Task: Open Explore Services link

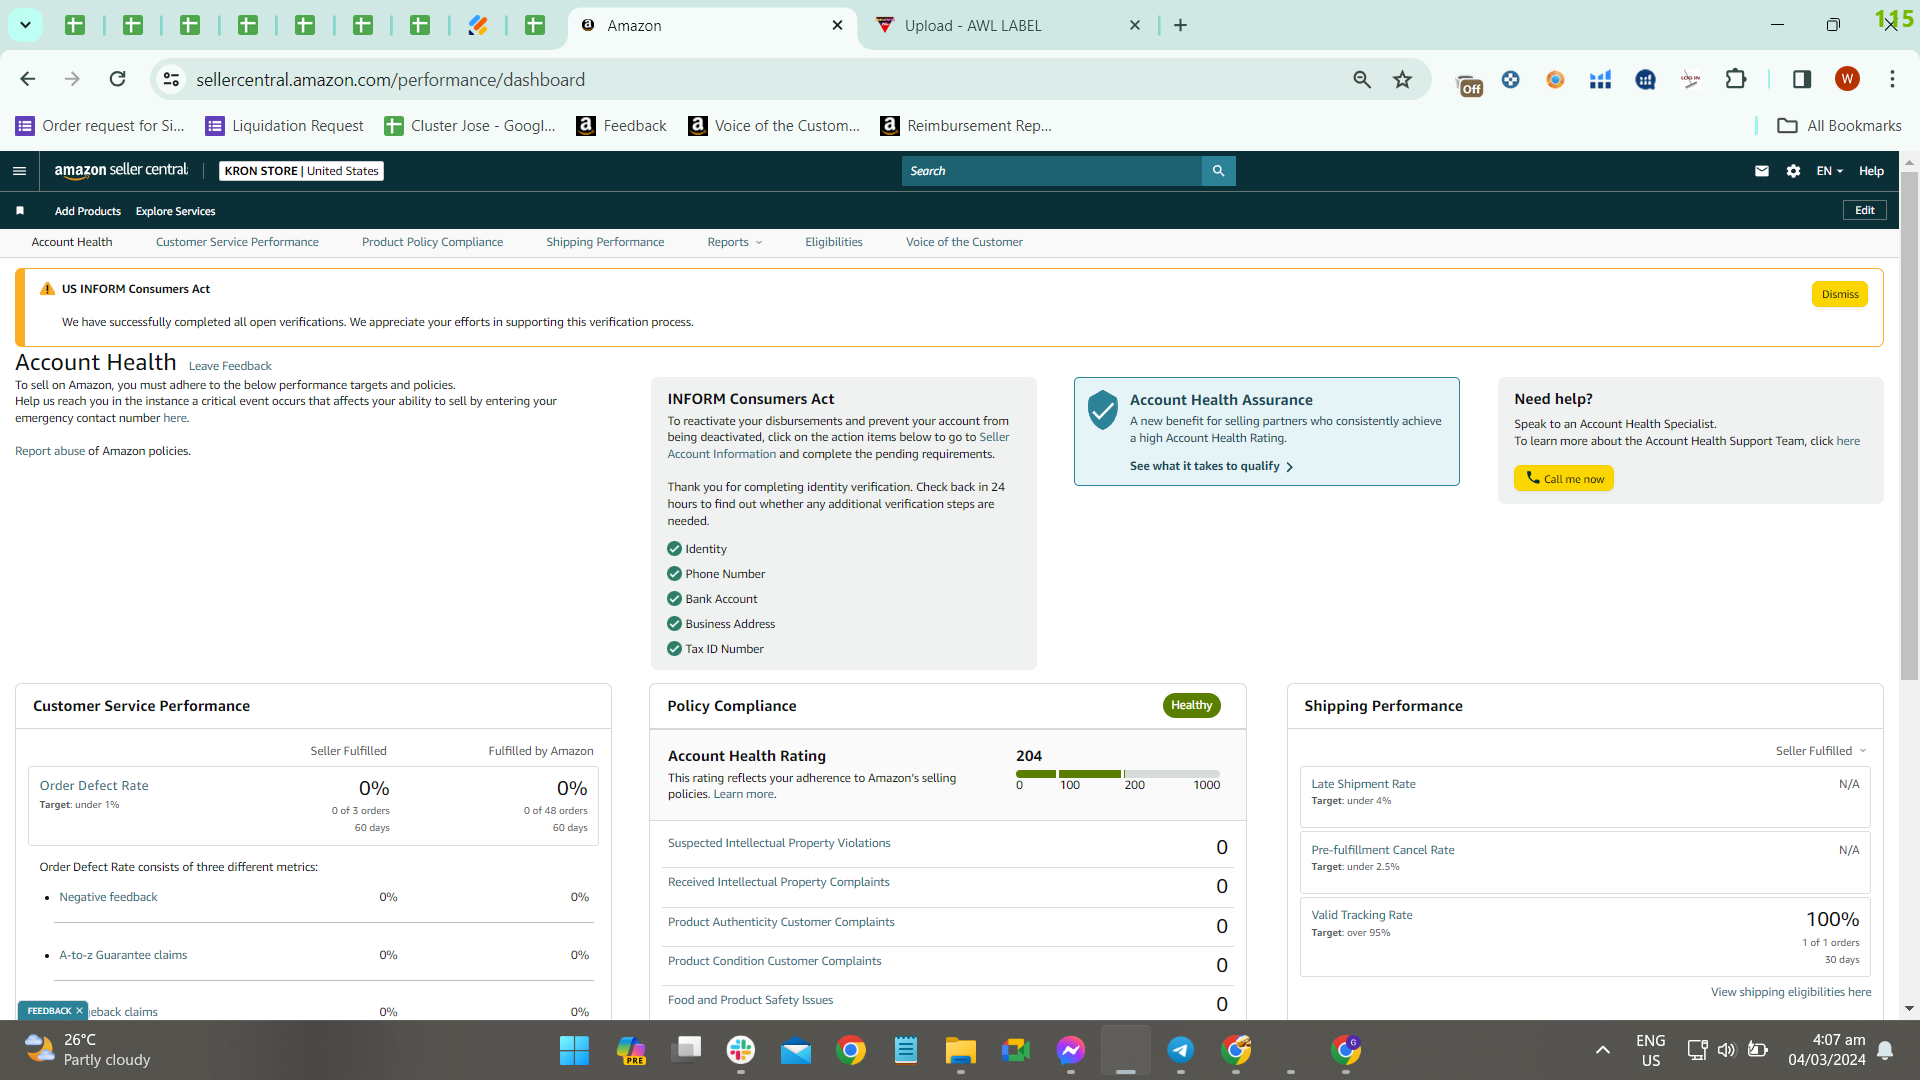Action: [176, 211]
